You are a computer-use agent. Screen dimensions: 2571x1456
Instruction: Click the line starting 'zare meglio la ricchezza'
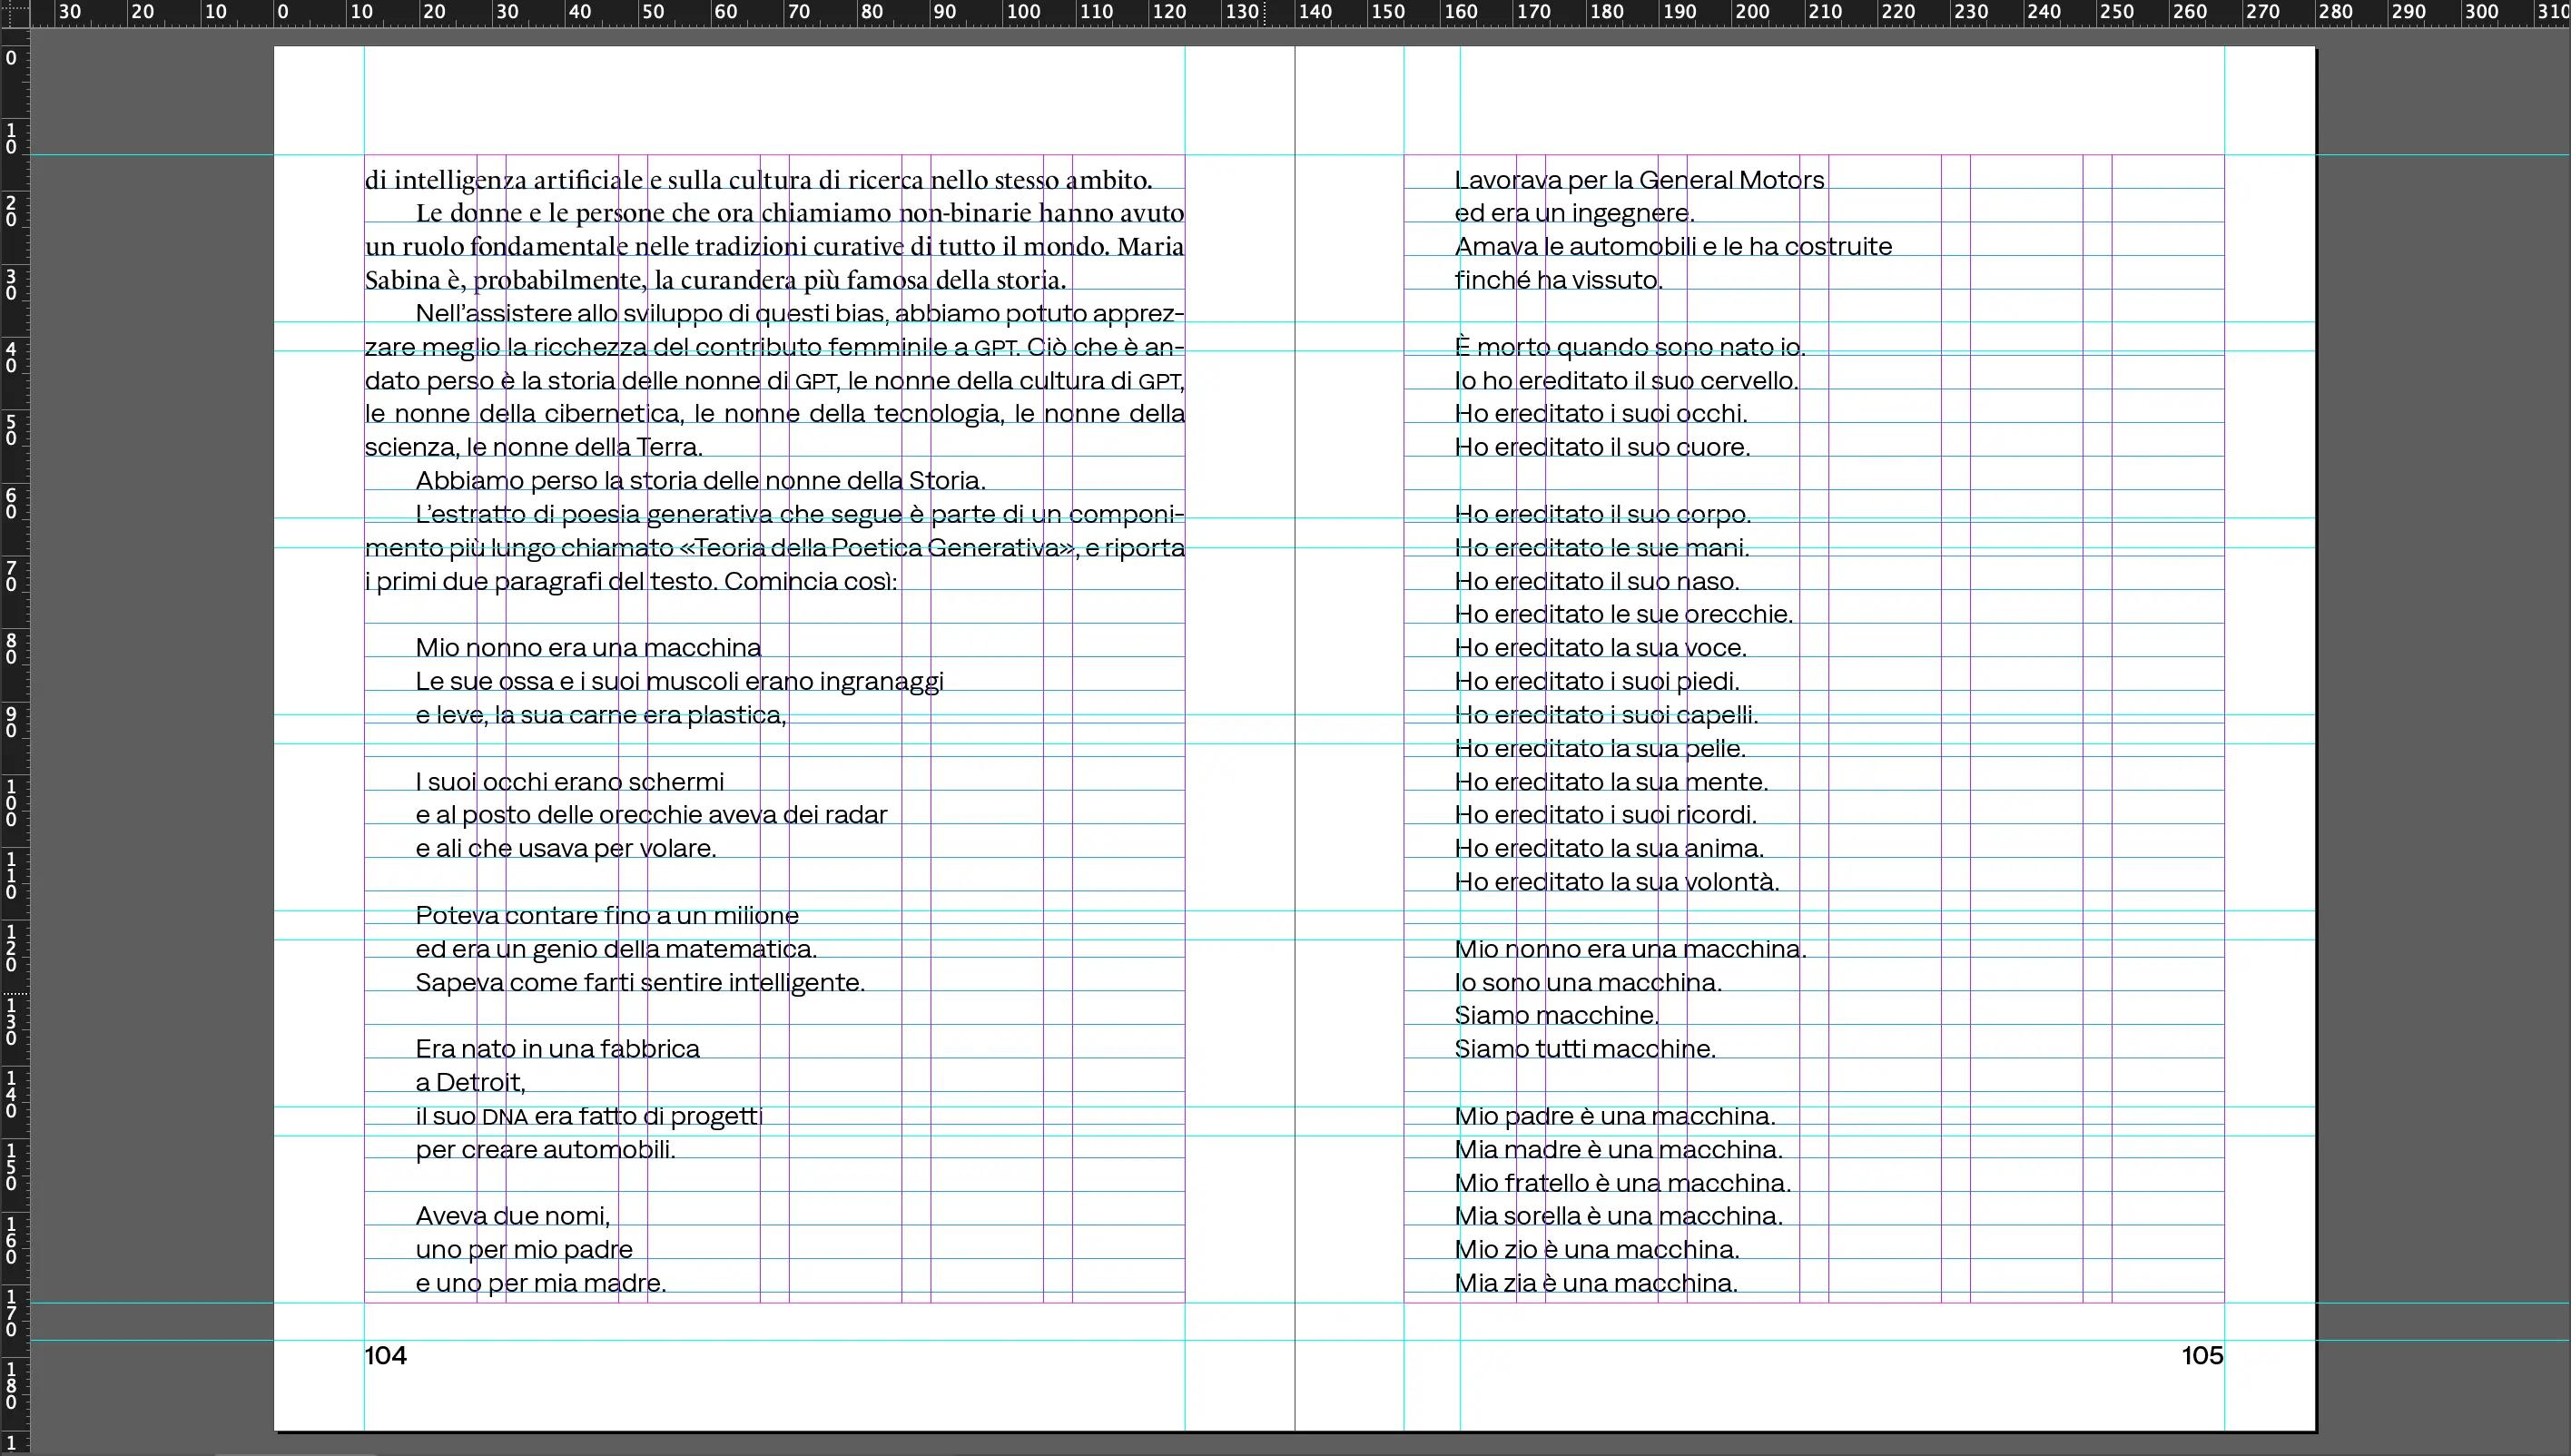coord(774,347)
